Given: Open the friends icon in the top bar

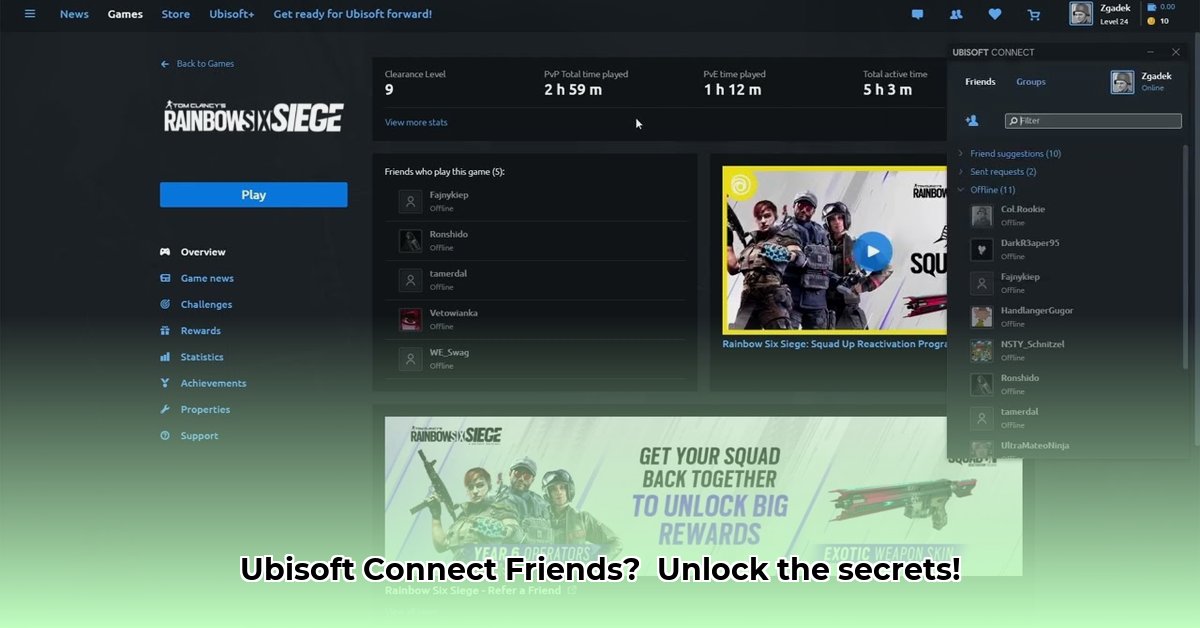Looking at the screenshot, I should (x=956, y=14).
